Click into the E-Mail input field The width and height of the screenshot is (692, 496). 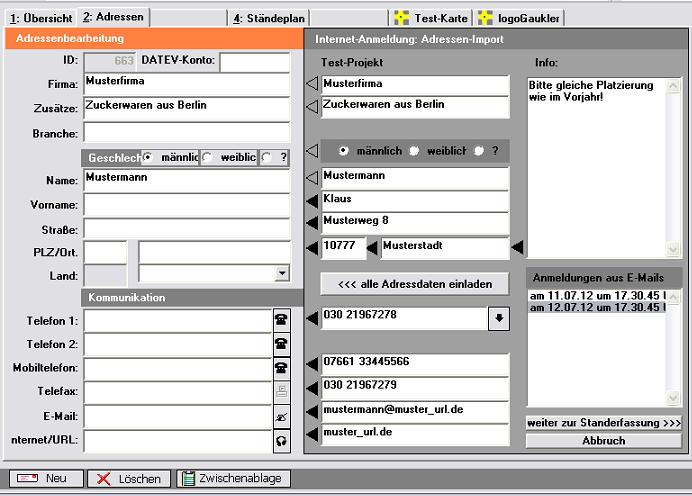coord(178,417)
